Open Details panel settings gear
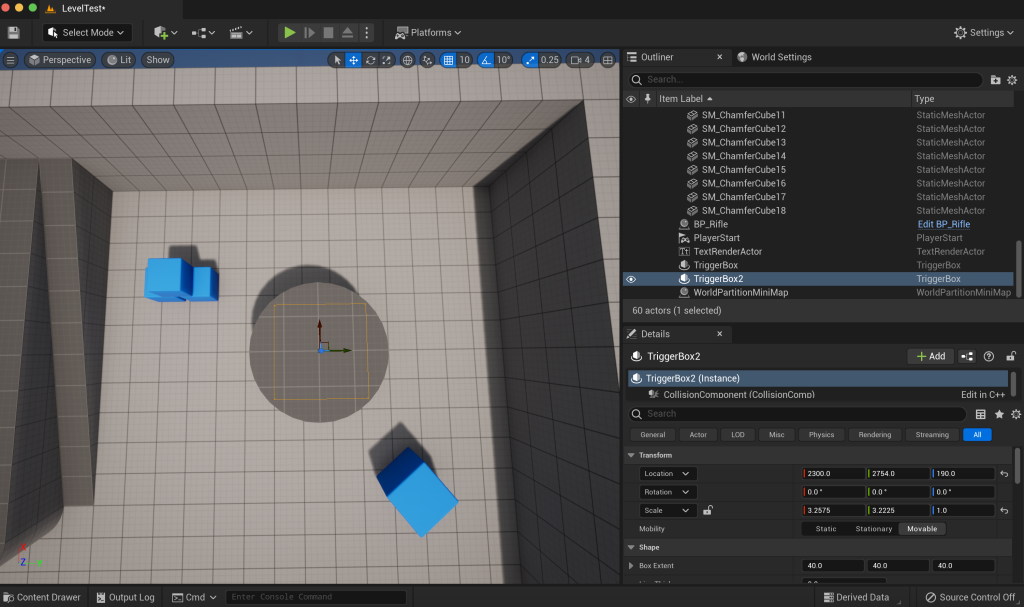Image resolution: width=1024 pixels, height=607 pixels. (1016, 414)
